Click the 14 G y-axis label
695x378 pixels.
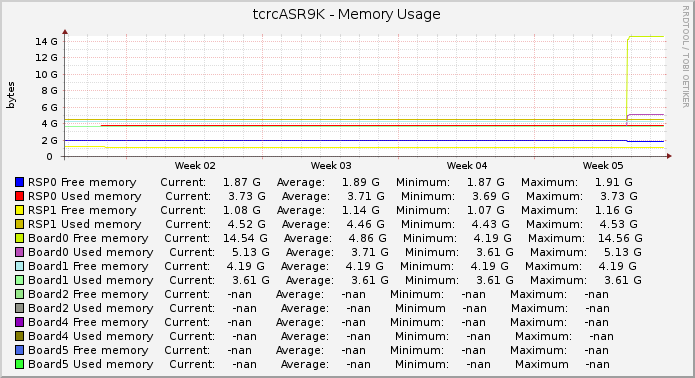[47, 42]
